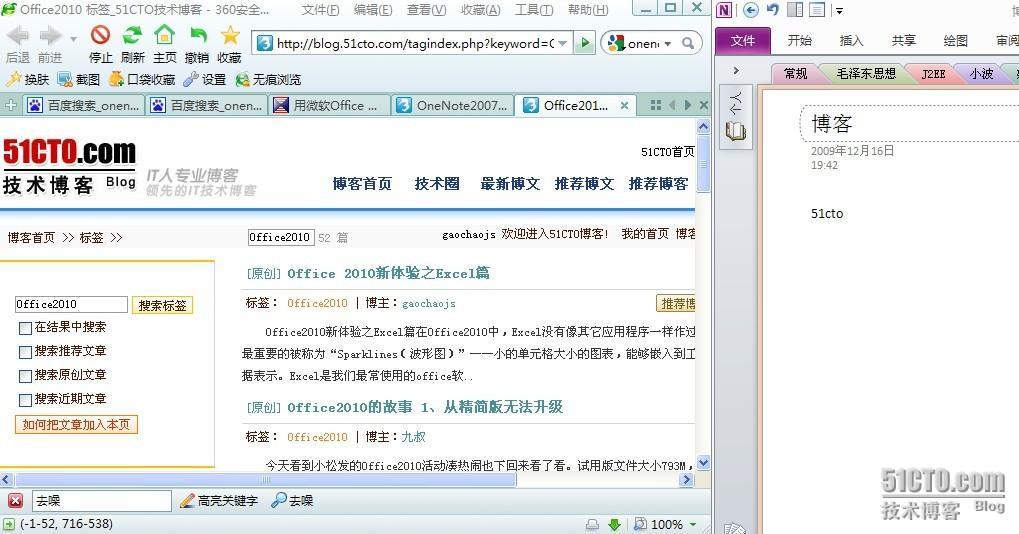This screenshot has height=534, width=1019.
Task: Close the Office201... browser tab
Action: point(624,105)
